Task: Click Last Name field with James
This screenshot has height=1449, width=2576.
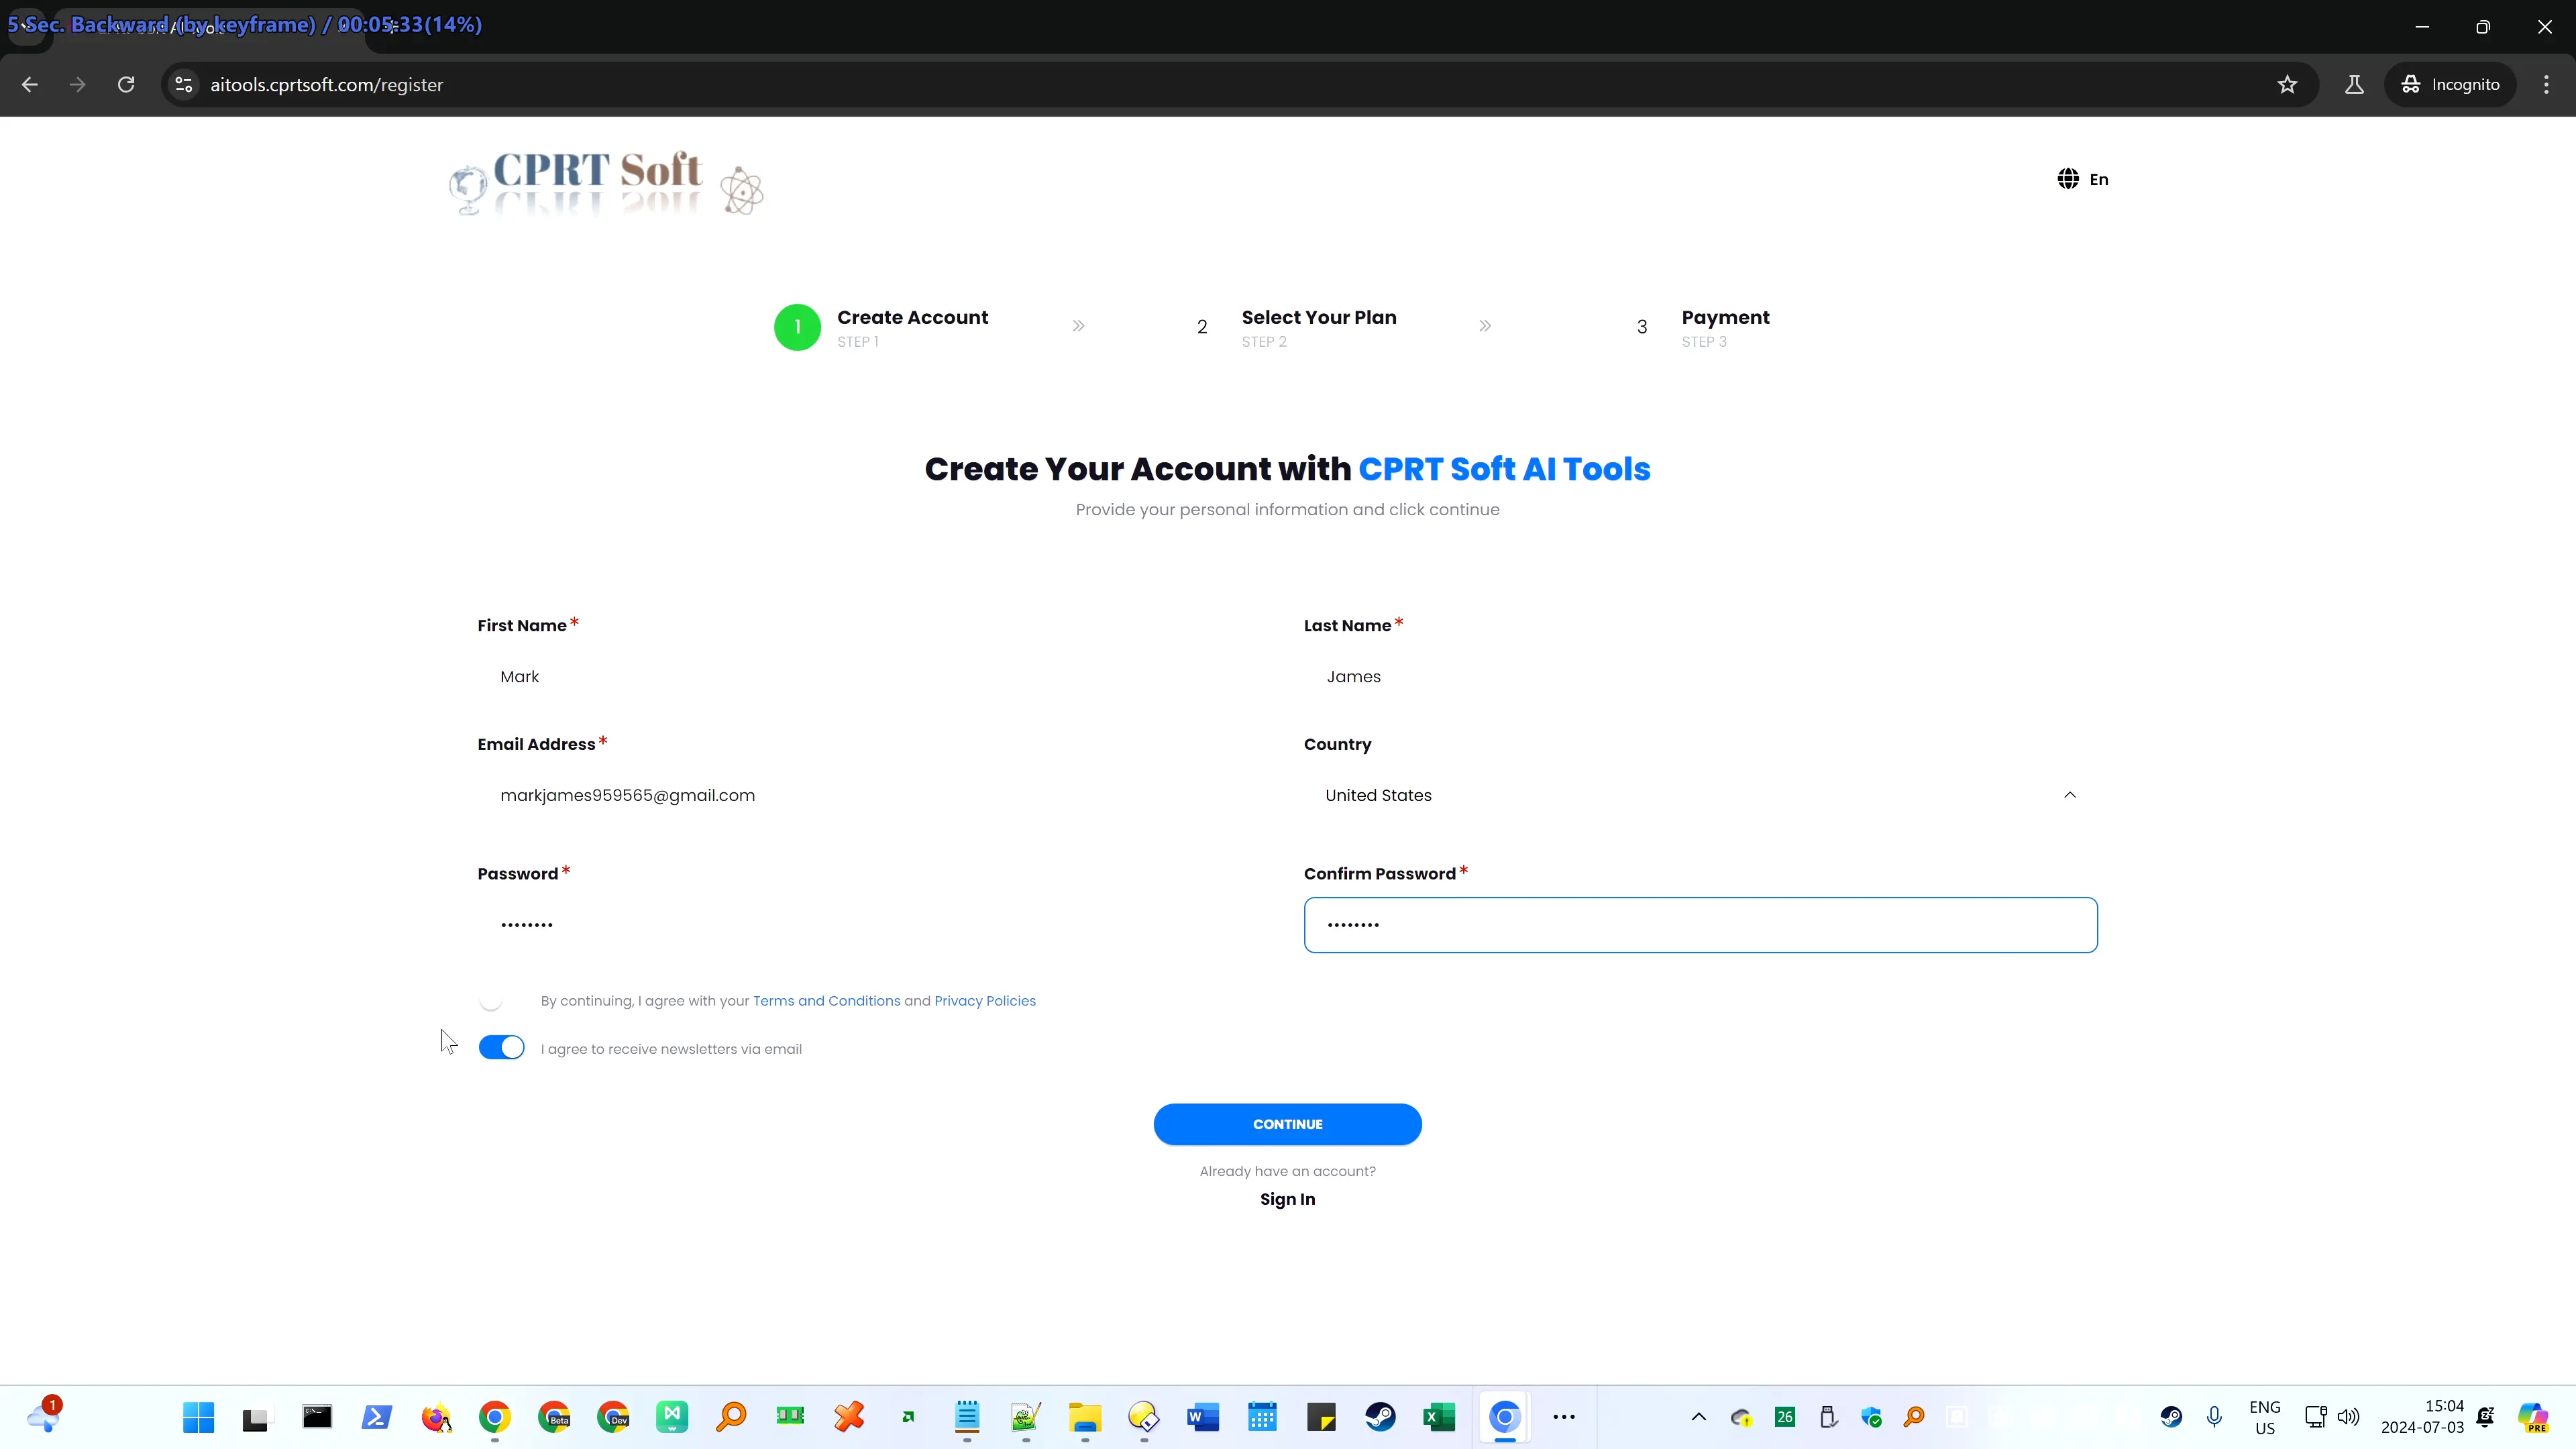Action: pyautogui.click(x=1700, y=677)
